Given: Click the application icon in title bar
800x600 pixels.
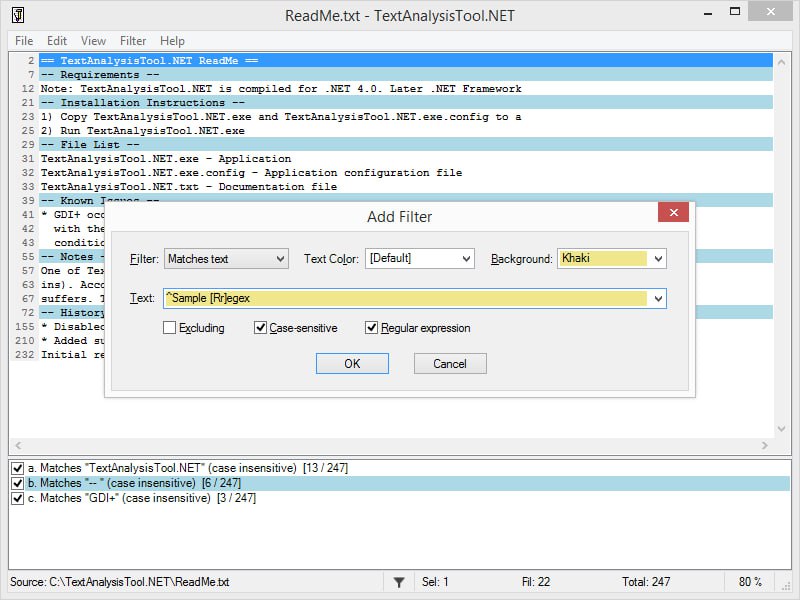Looking at the screenshot, I should [x=18, y=16].
